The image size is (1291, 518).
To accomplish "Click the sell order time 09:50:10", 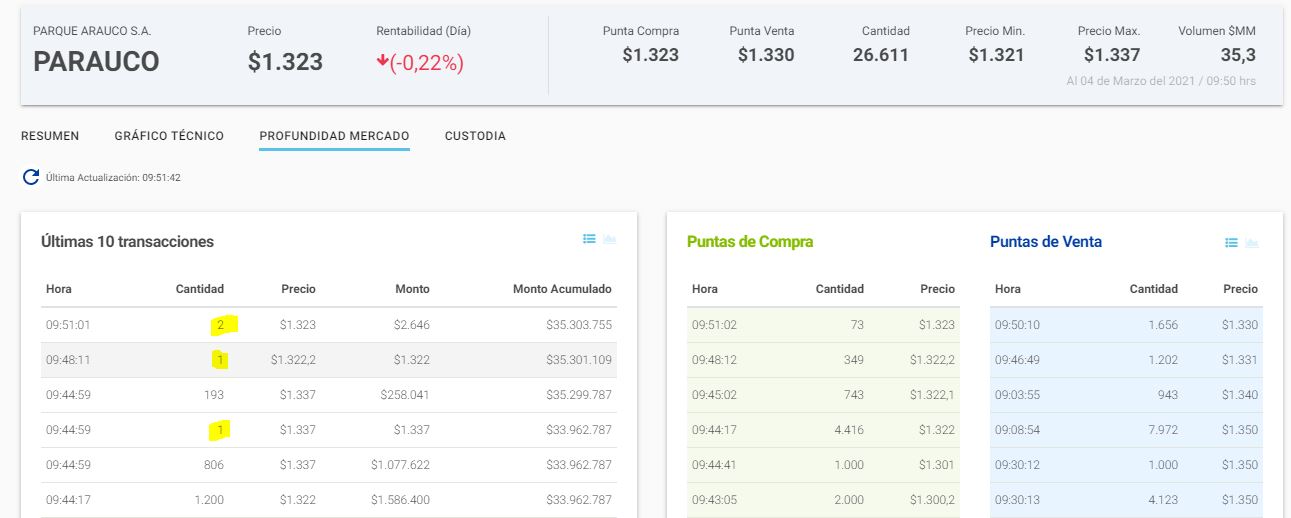I will coord(1017,325).
